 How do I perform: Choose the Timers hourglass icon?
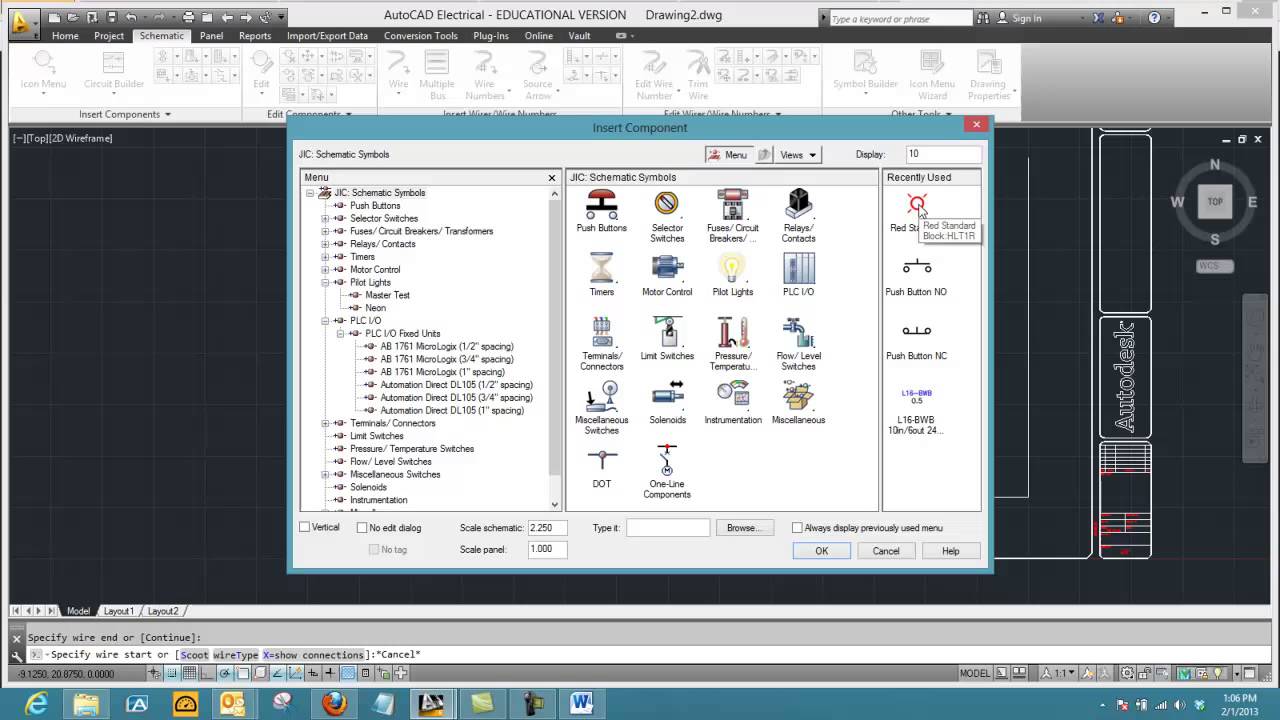(x=601, y=268)
